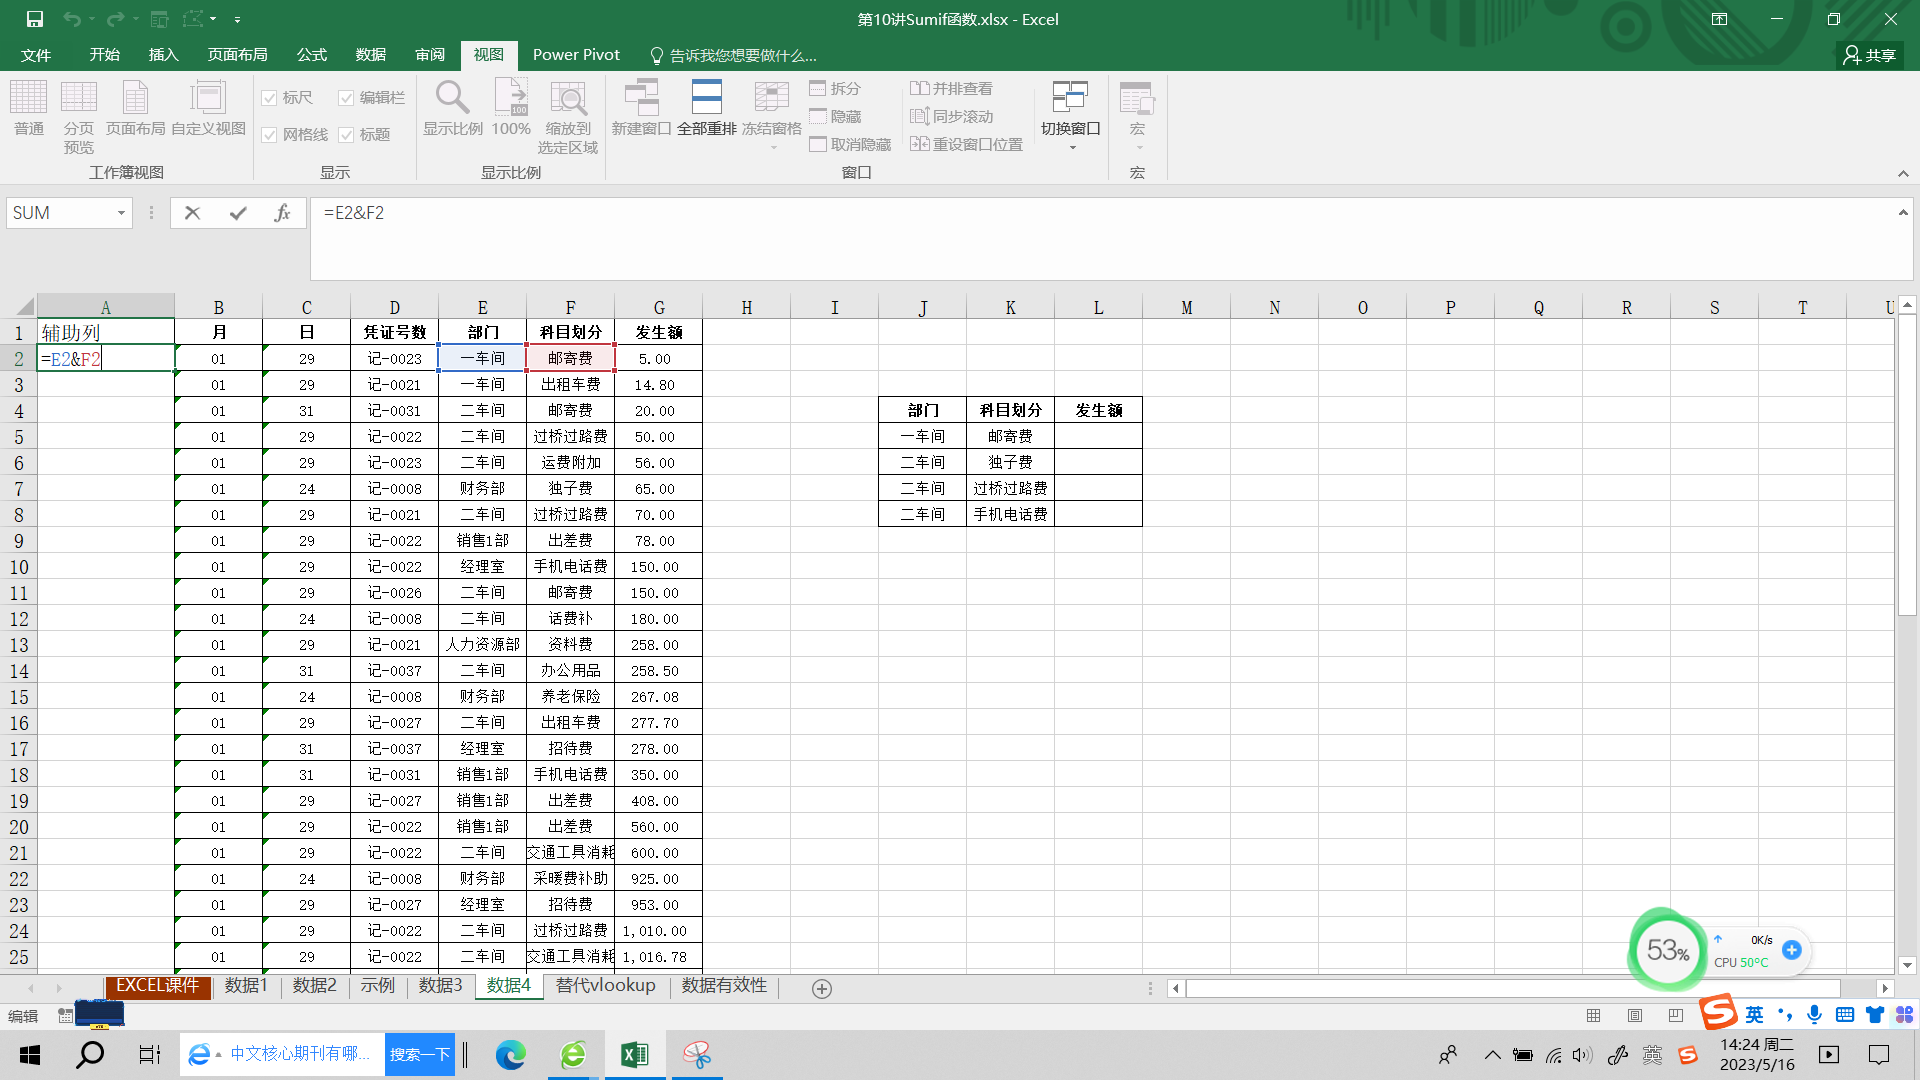Open the Windows Start menu

[x=30, y=1055]
